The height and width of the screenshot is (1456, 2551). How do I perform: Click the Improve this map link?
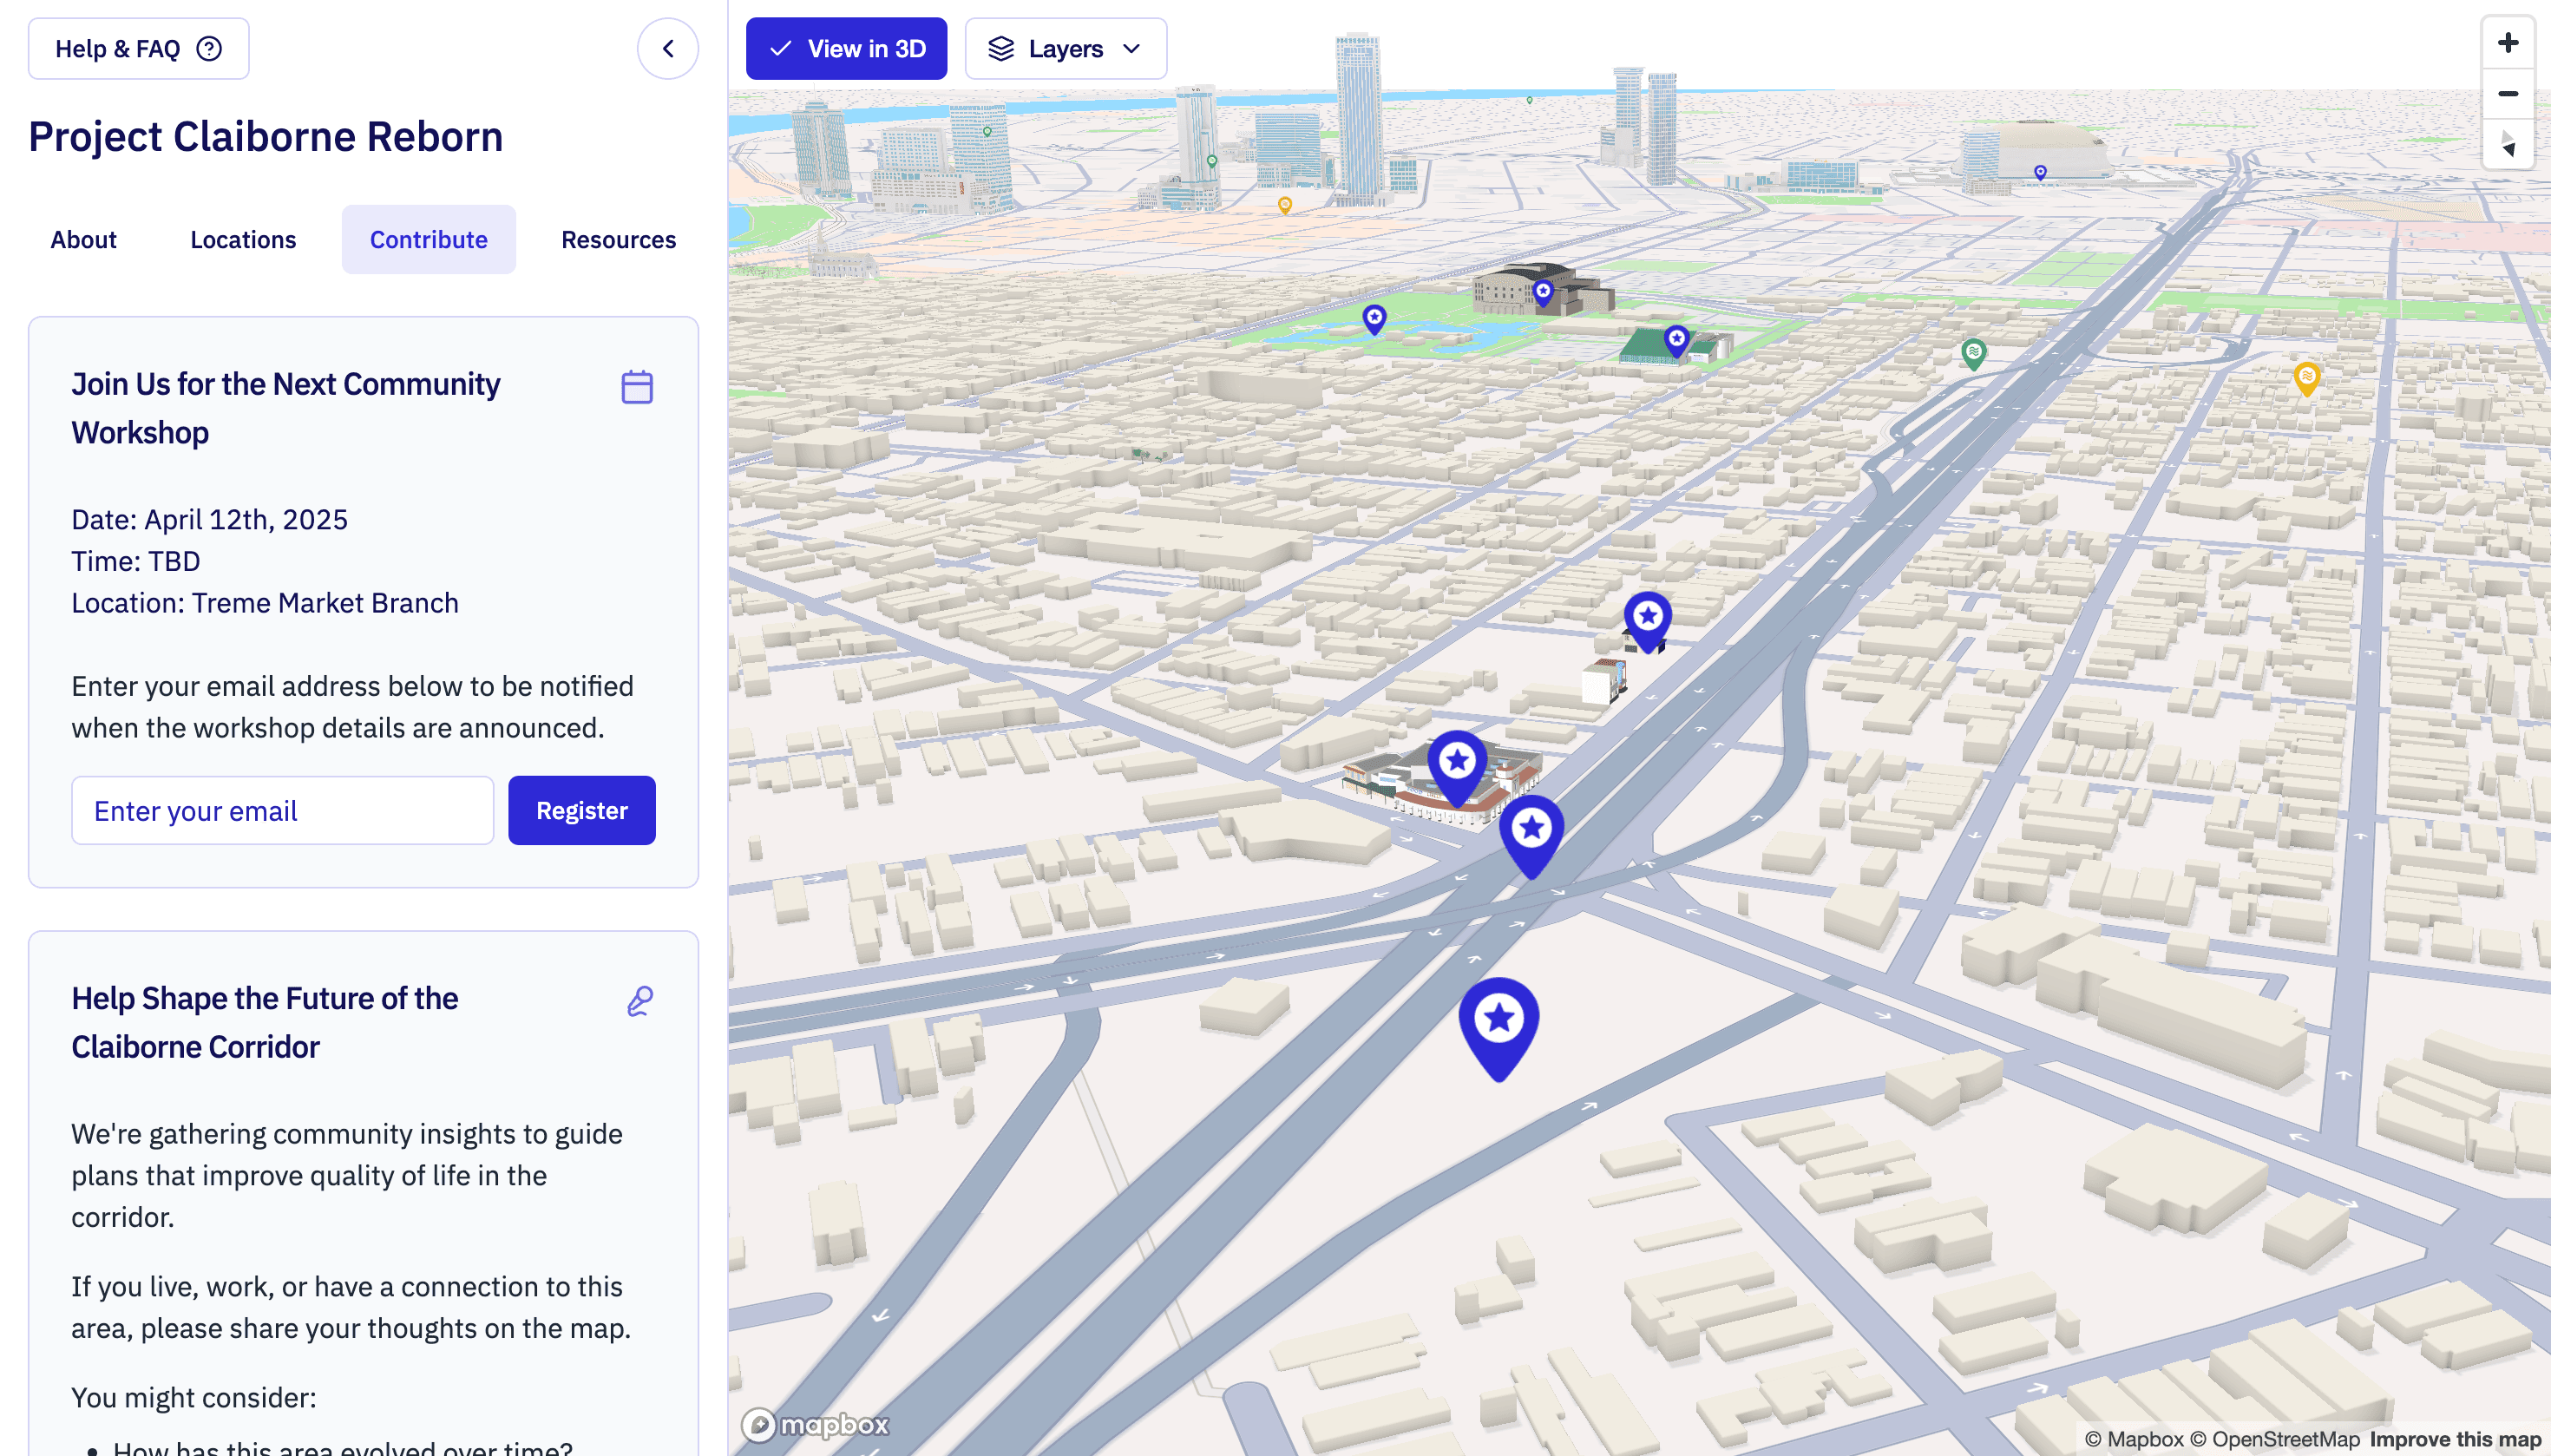click(2455, 1439)
